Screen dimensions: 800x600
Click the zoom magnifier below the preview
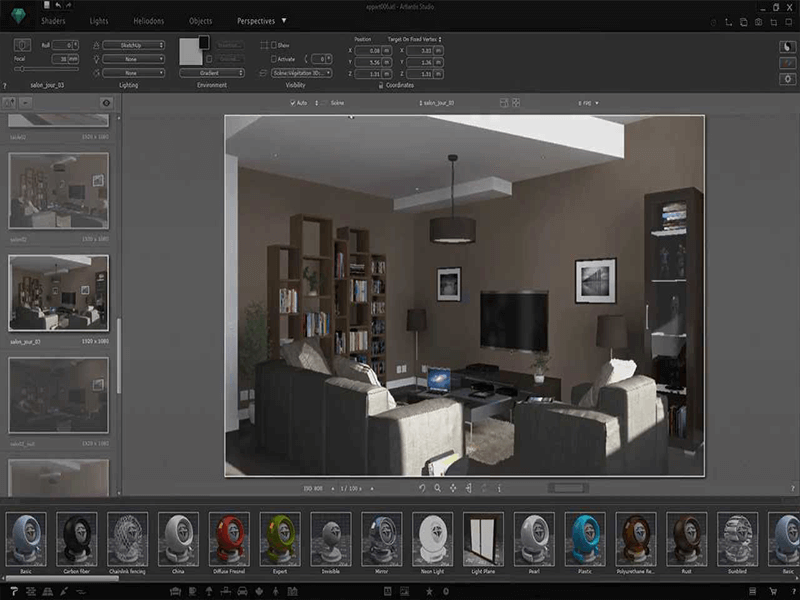tap(437, 488)
